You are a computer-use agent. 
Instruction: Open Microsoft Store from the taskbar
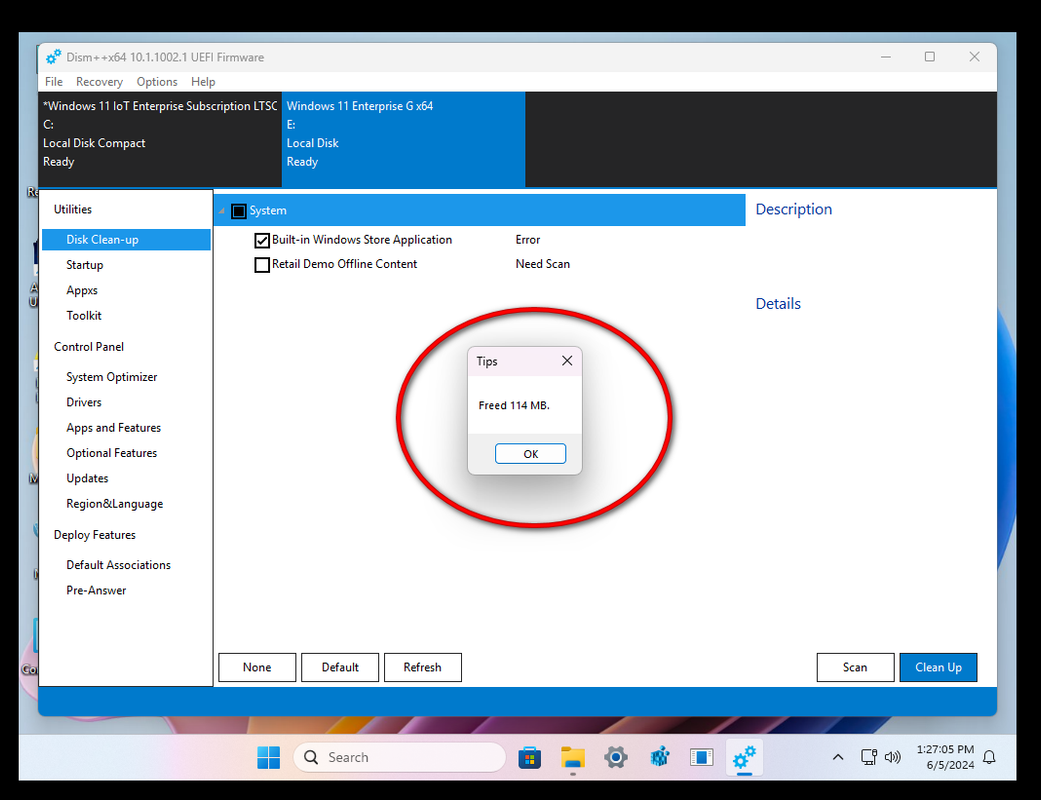[529, 758]
